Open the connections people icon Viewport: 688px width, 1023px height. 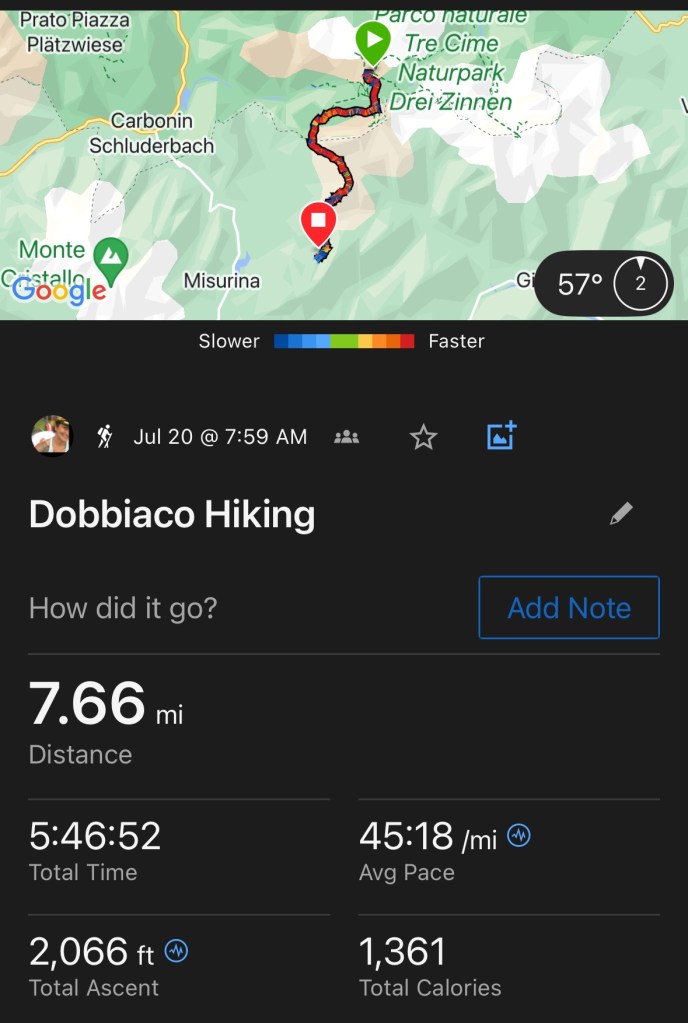click(347, 436)
